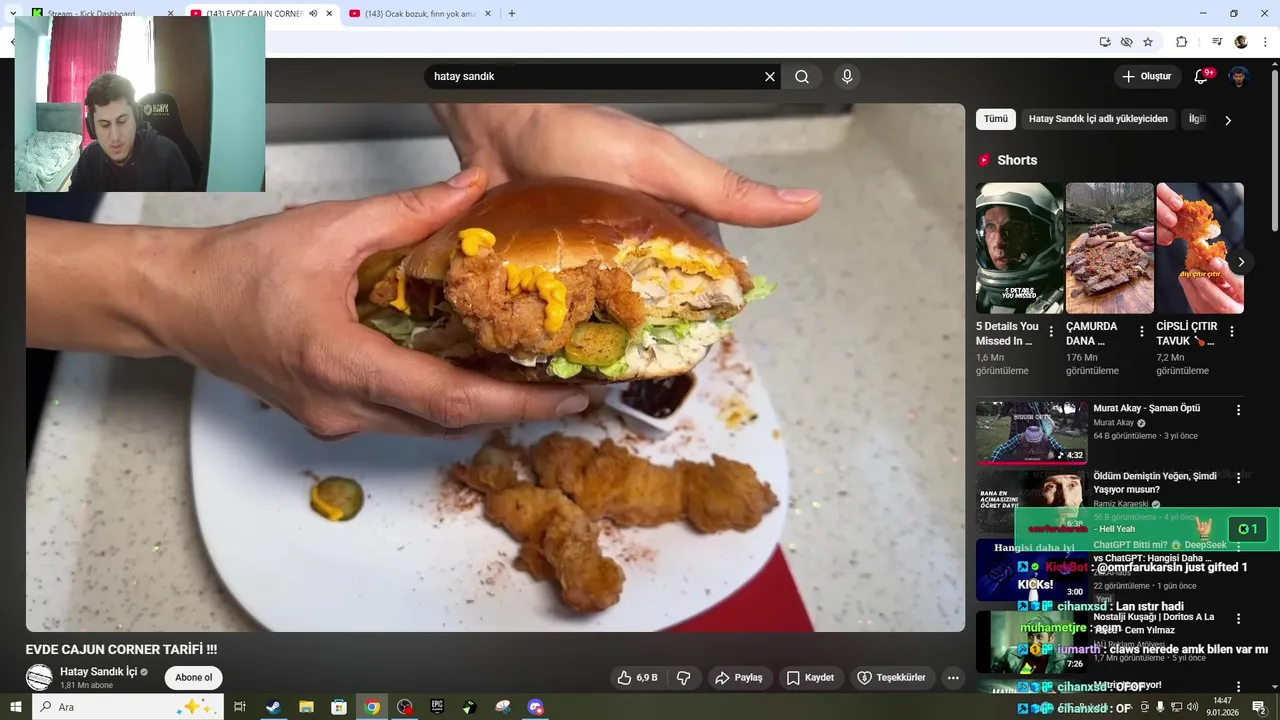Advance filter chips with right chevron

click(1228, 120)
